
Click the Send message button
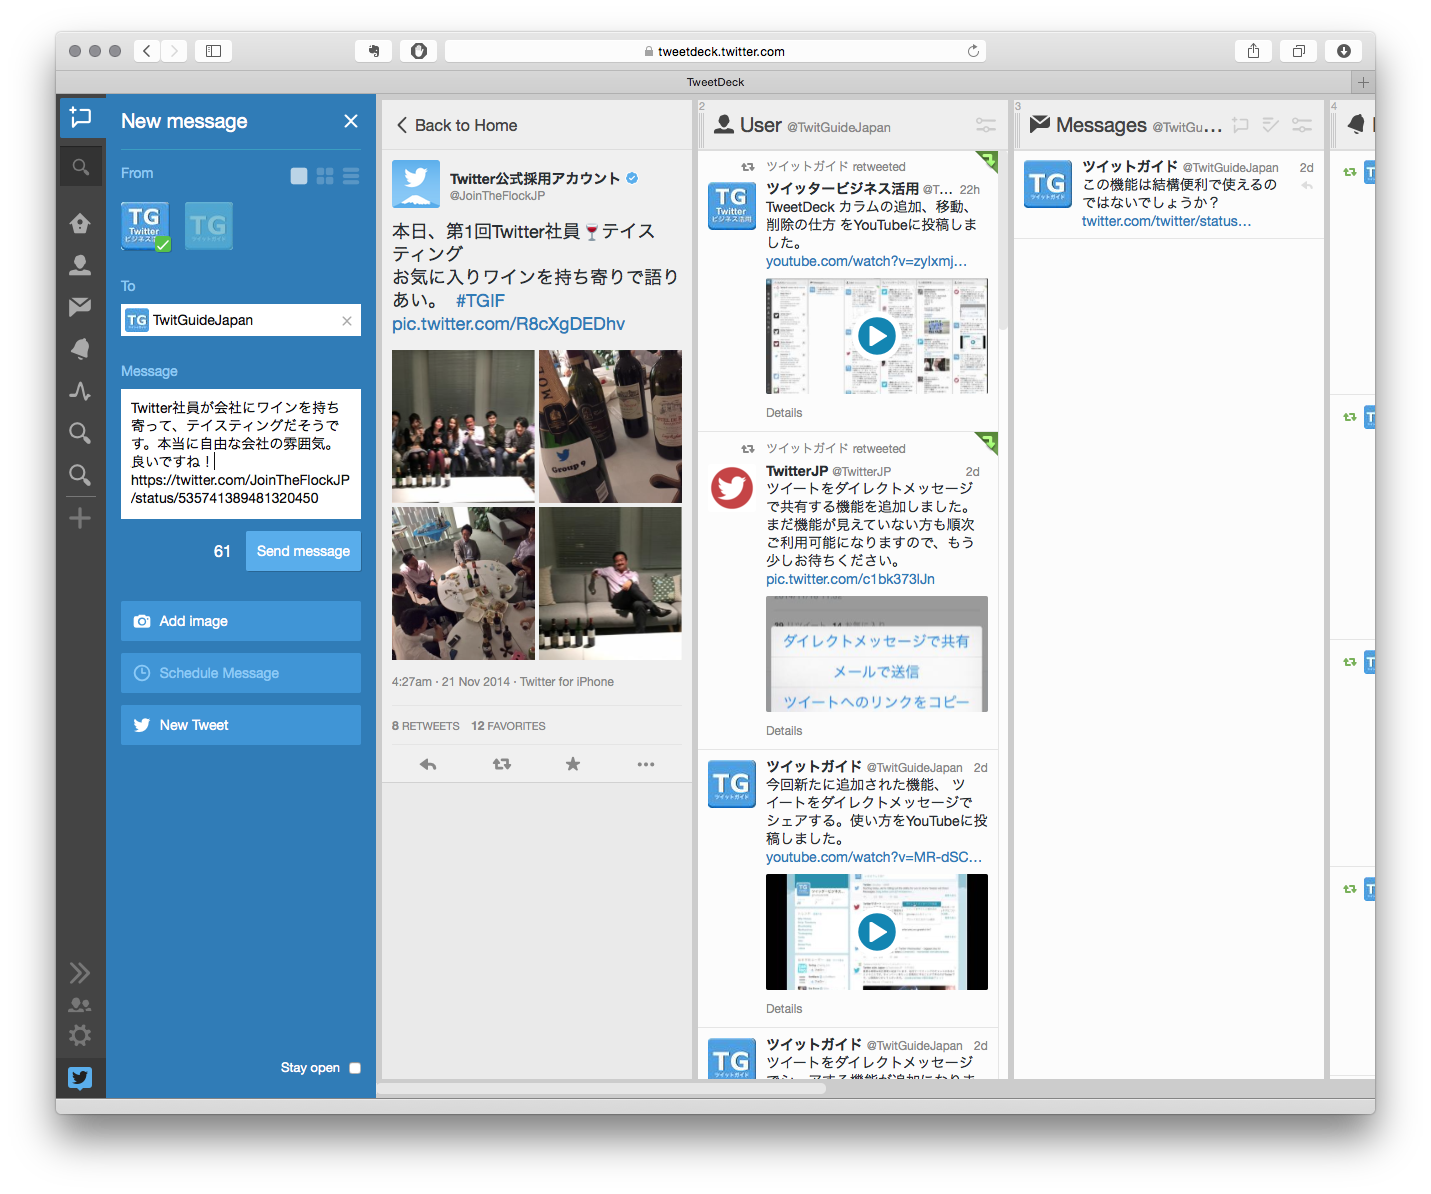coord(303,551)
